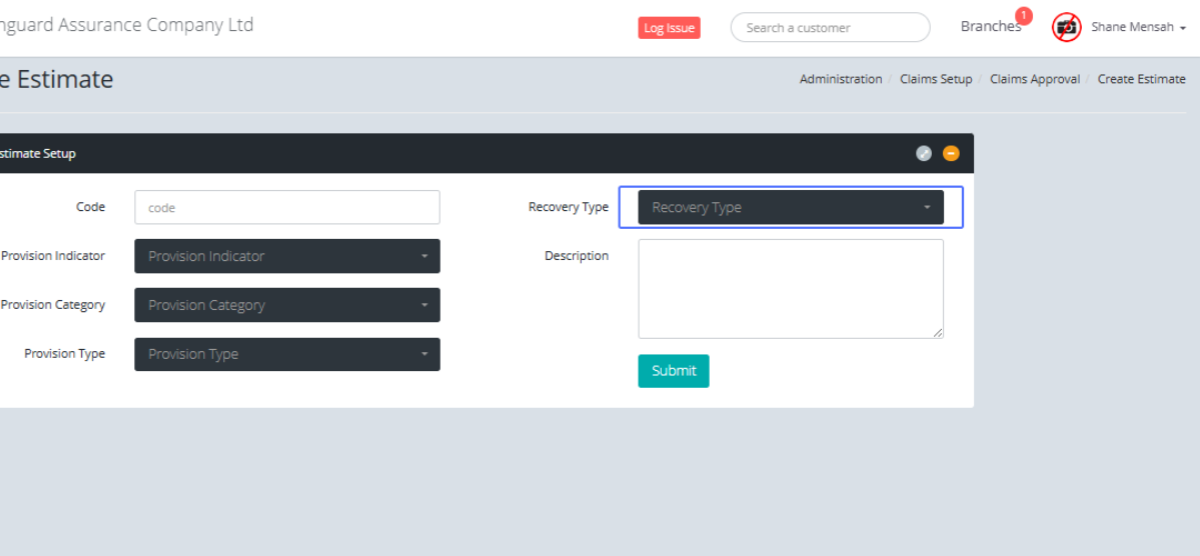Open the Recovery Type dropdown
The image size is (1200, 556).
[x=790, y=208]
